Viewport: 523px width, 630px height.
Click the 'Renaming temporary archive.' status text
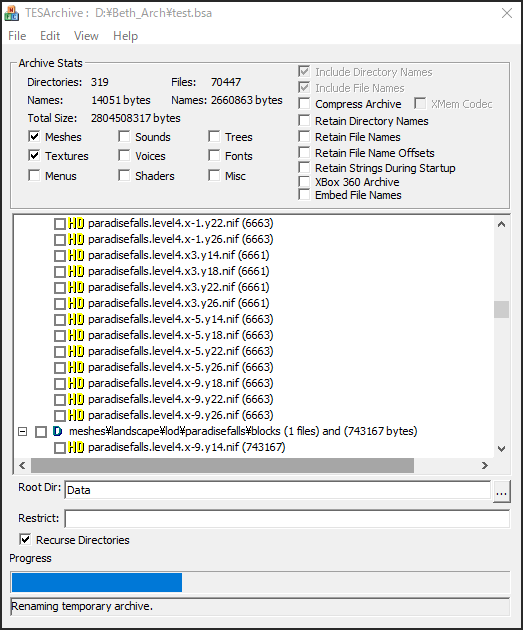tap(82, 606)
